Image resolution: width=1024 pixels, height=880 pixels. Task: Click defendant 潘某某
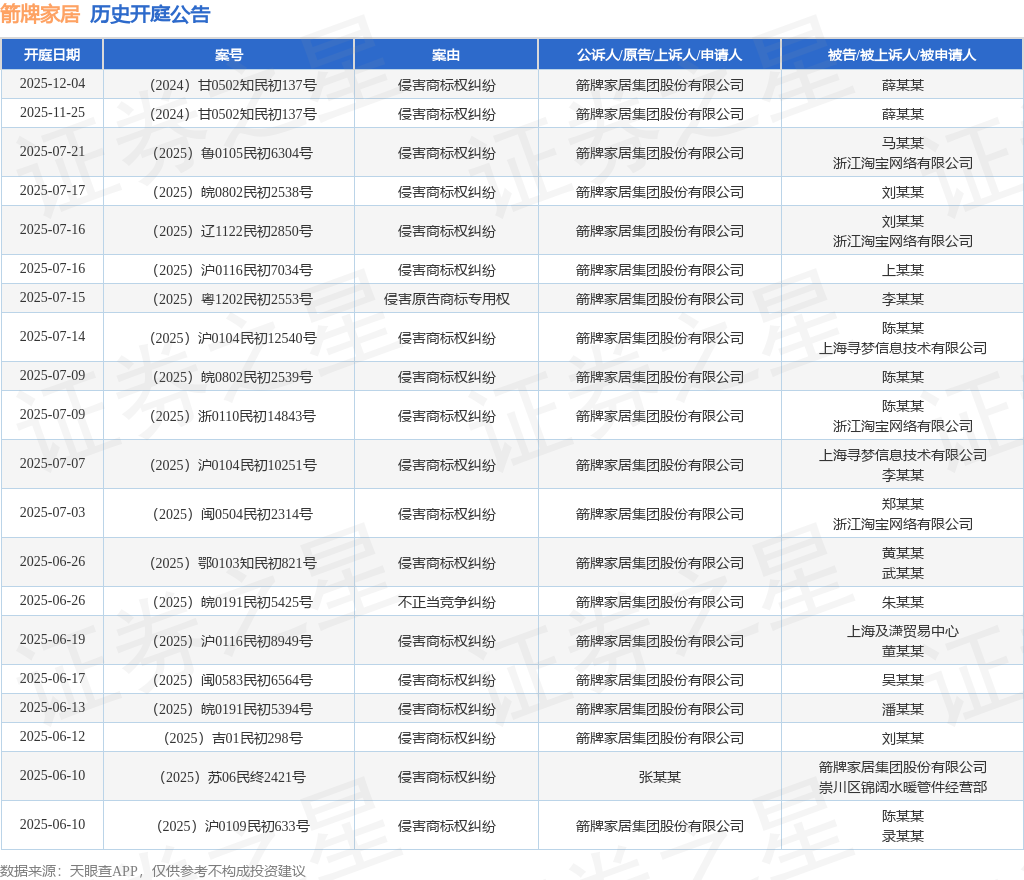coord(903,710)
